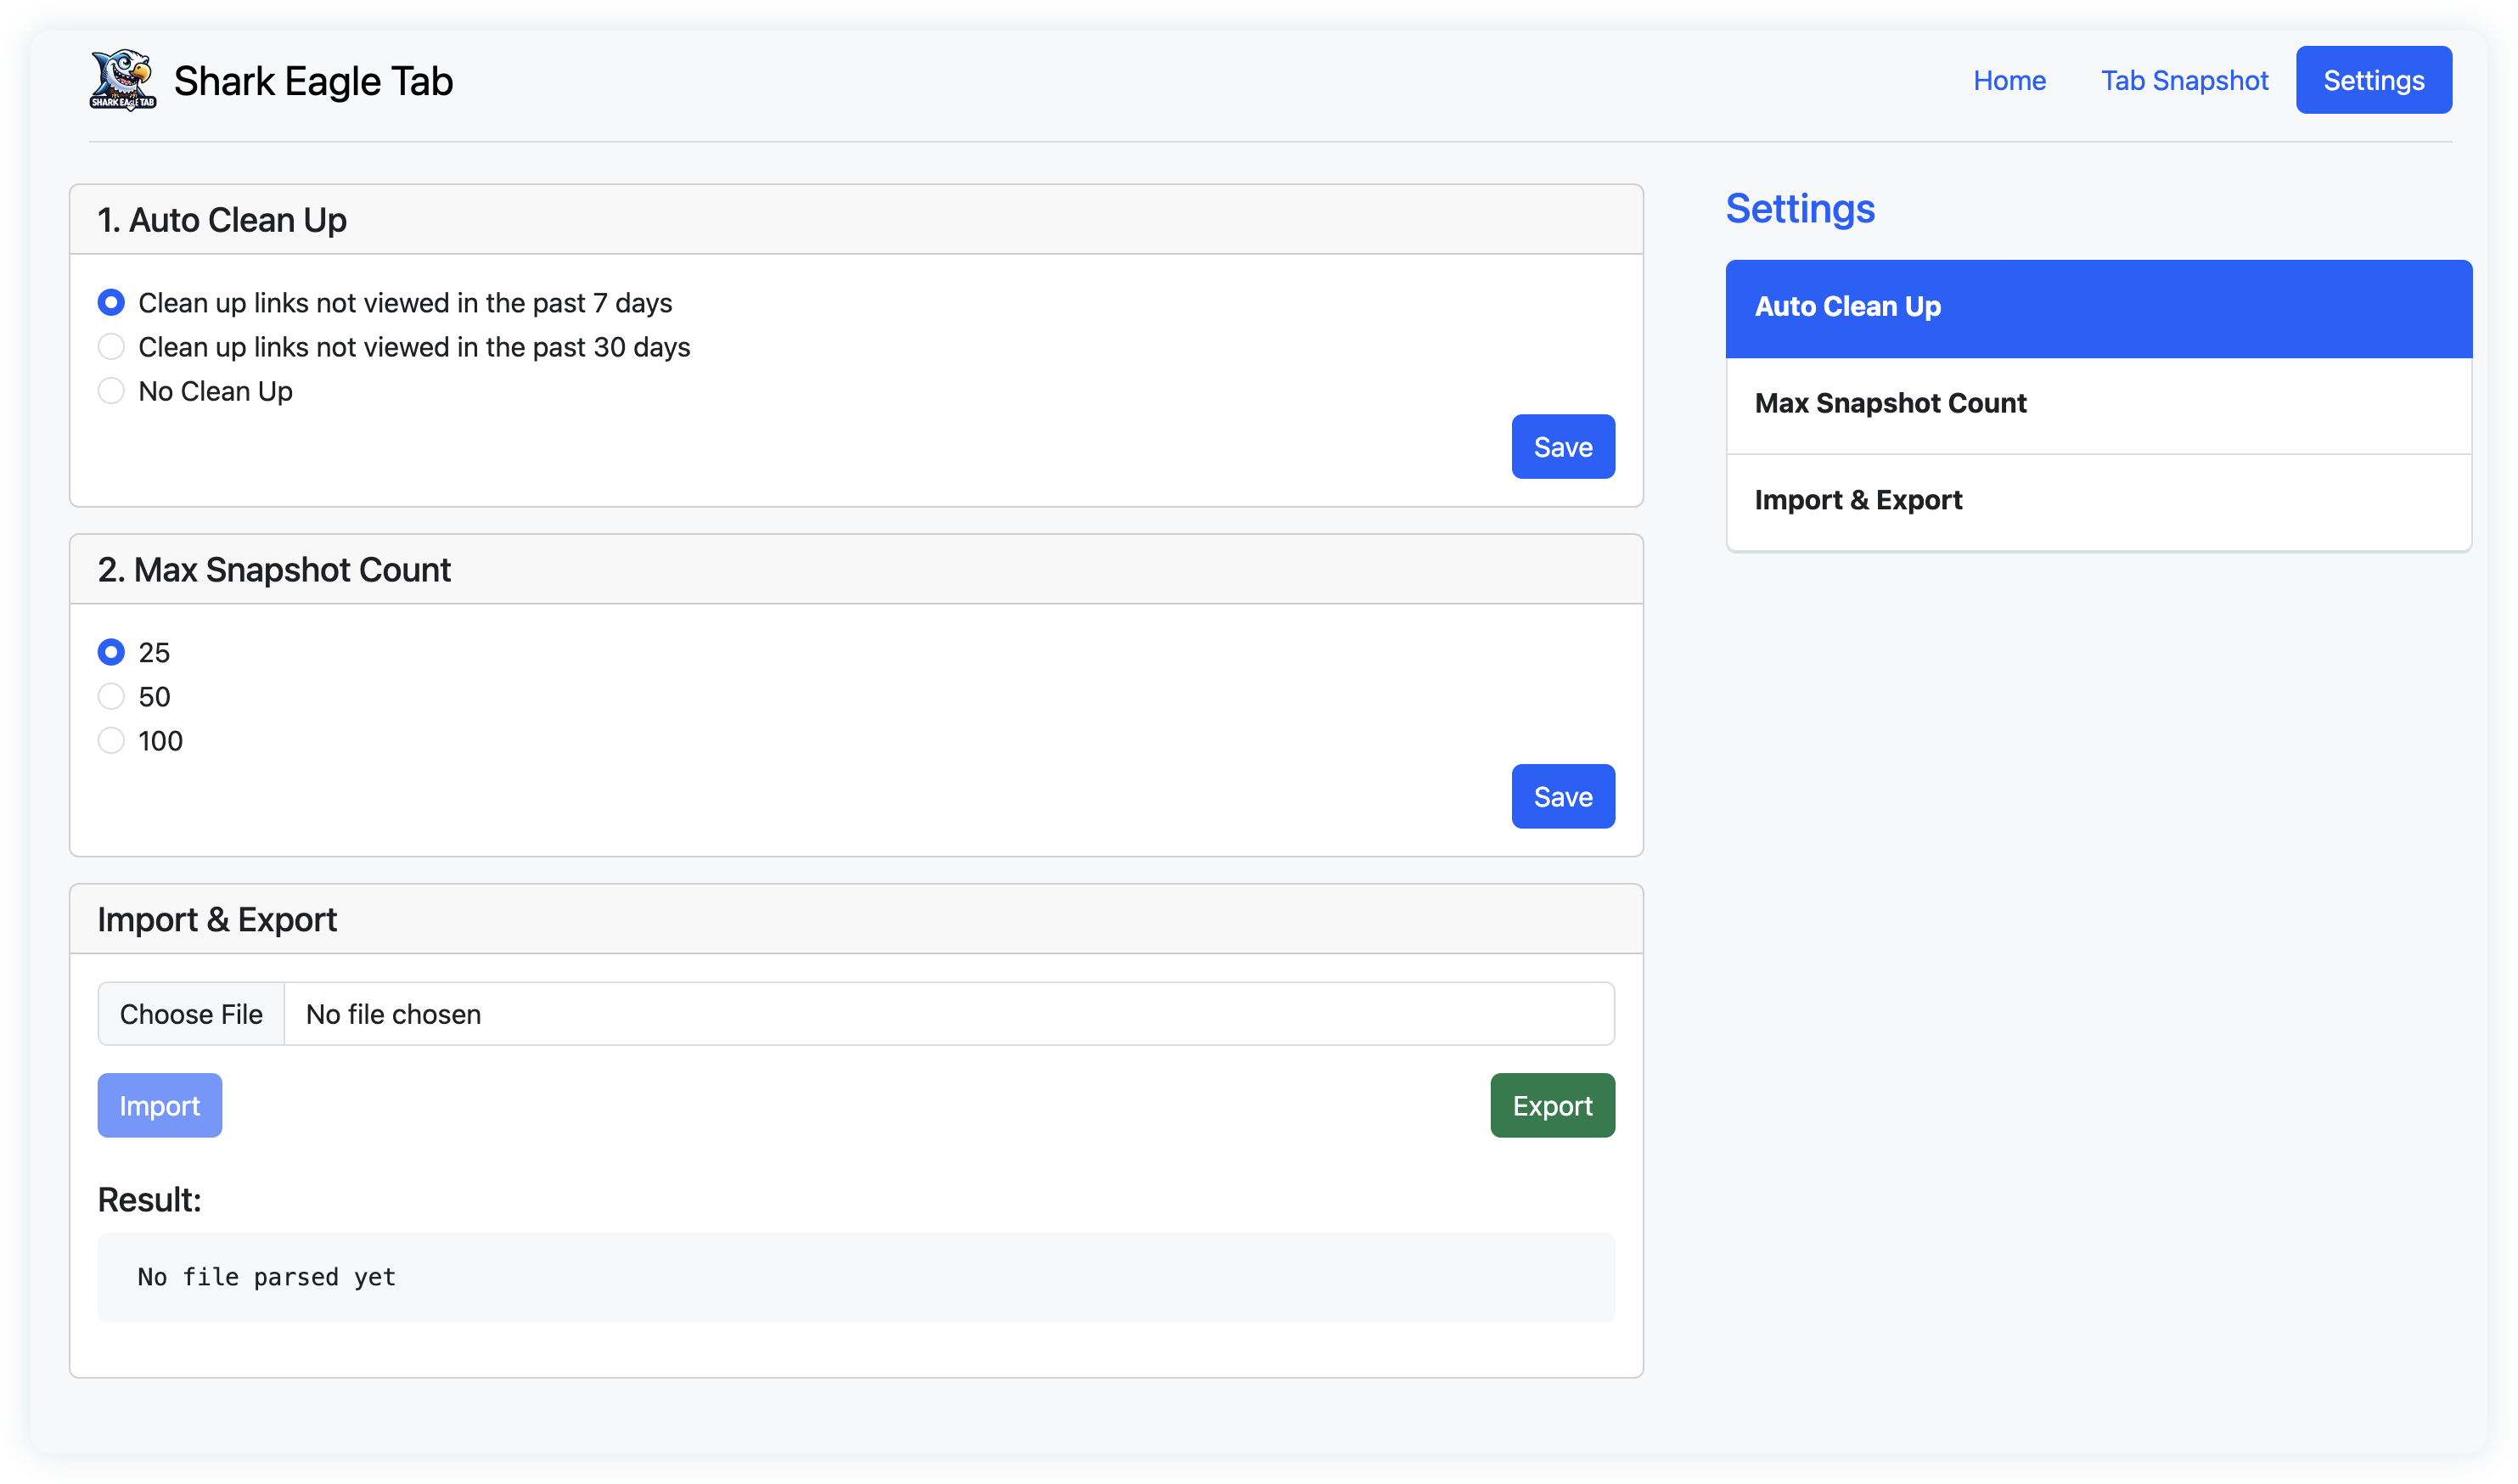Click the Choose File button
Screen dimensions: 2518x1484
tap(191, 1013)
